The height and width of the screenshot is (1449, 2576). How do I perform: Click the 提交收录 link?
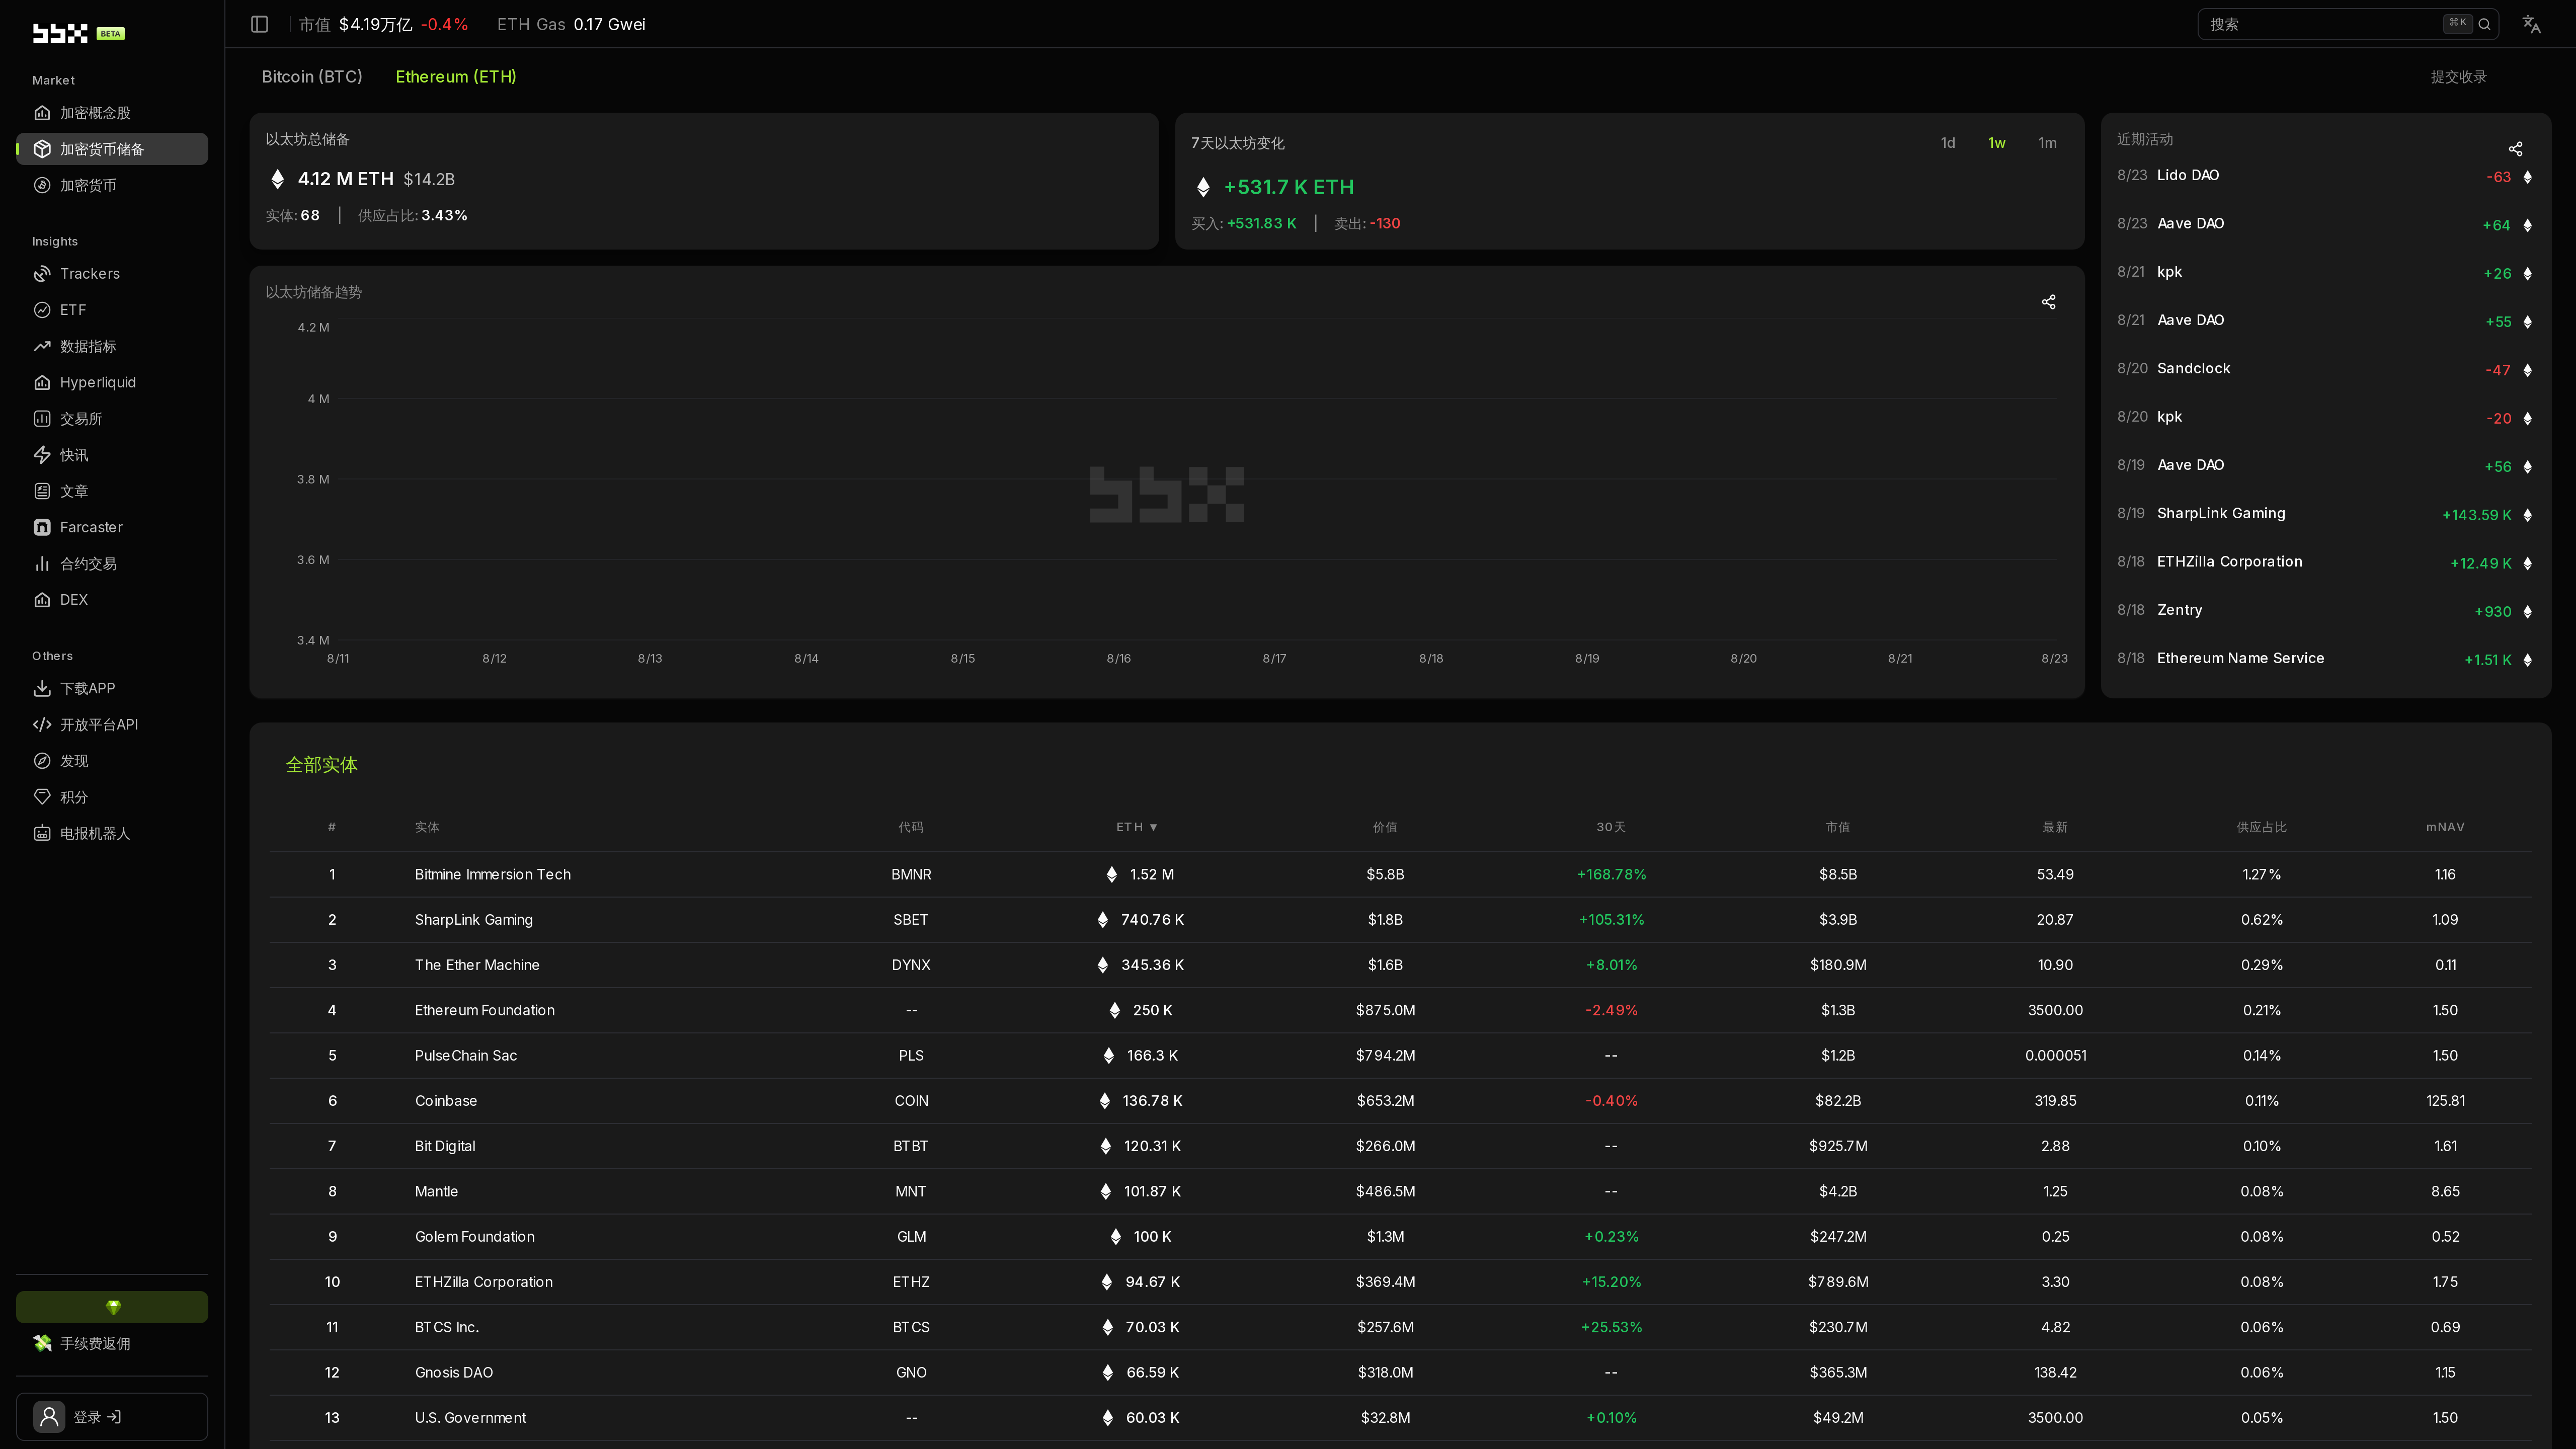coord(2459,77)
